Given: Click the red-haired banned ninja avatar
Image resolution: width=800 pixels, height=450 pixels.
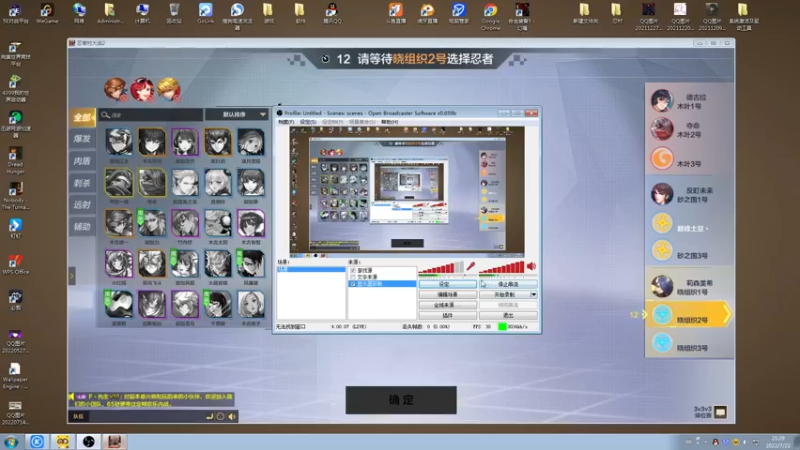Looking at the screenshot, I should 142,90.
